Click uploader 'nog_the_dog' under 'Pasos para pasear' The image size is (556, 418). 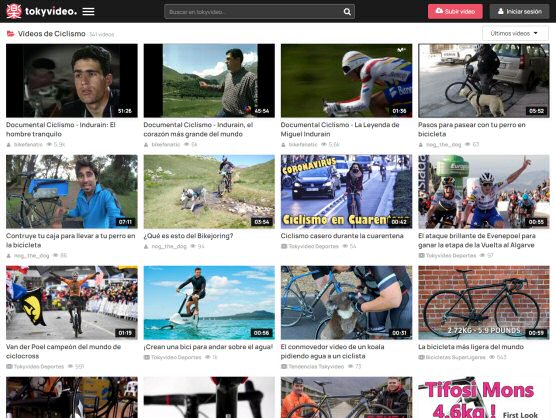tap(443, 145)
